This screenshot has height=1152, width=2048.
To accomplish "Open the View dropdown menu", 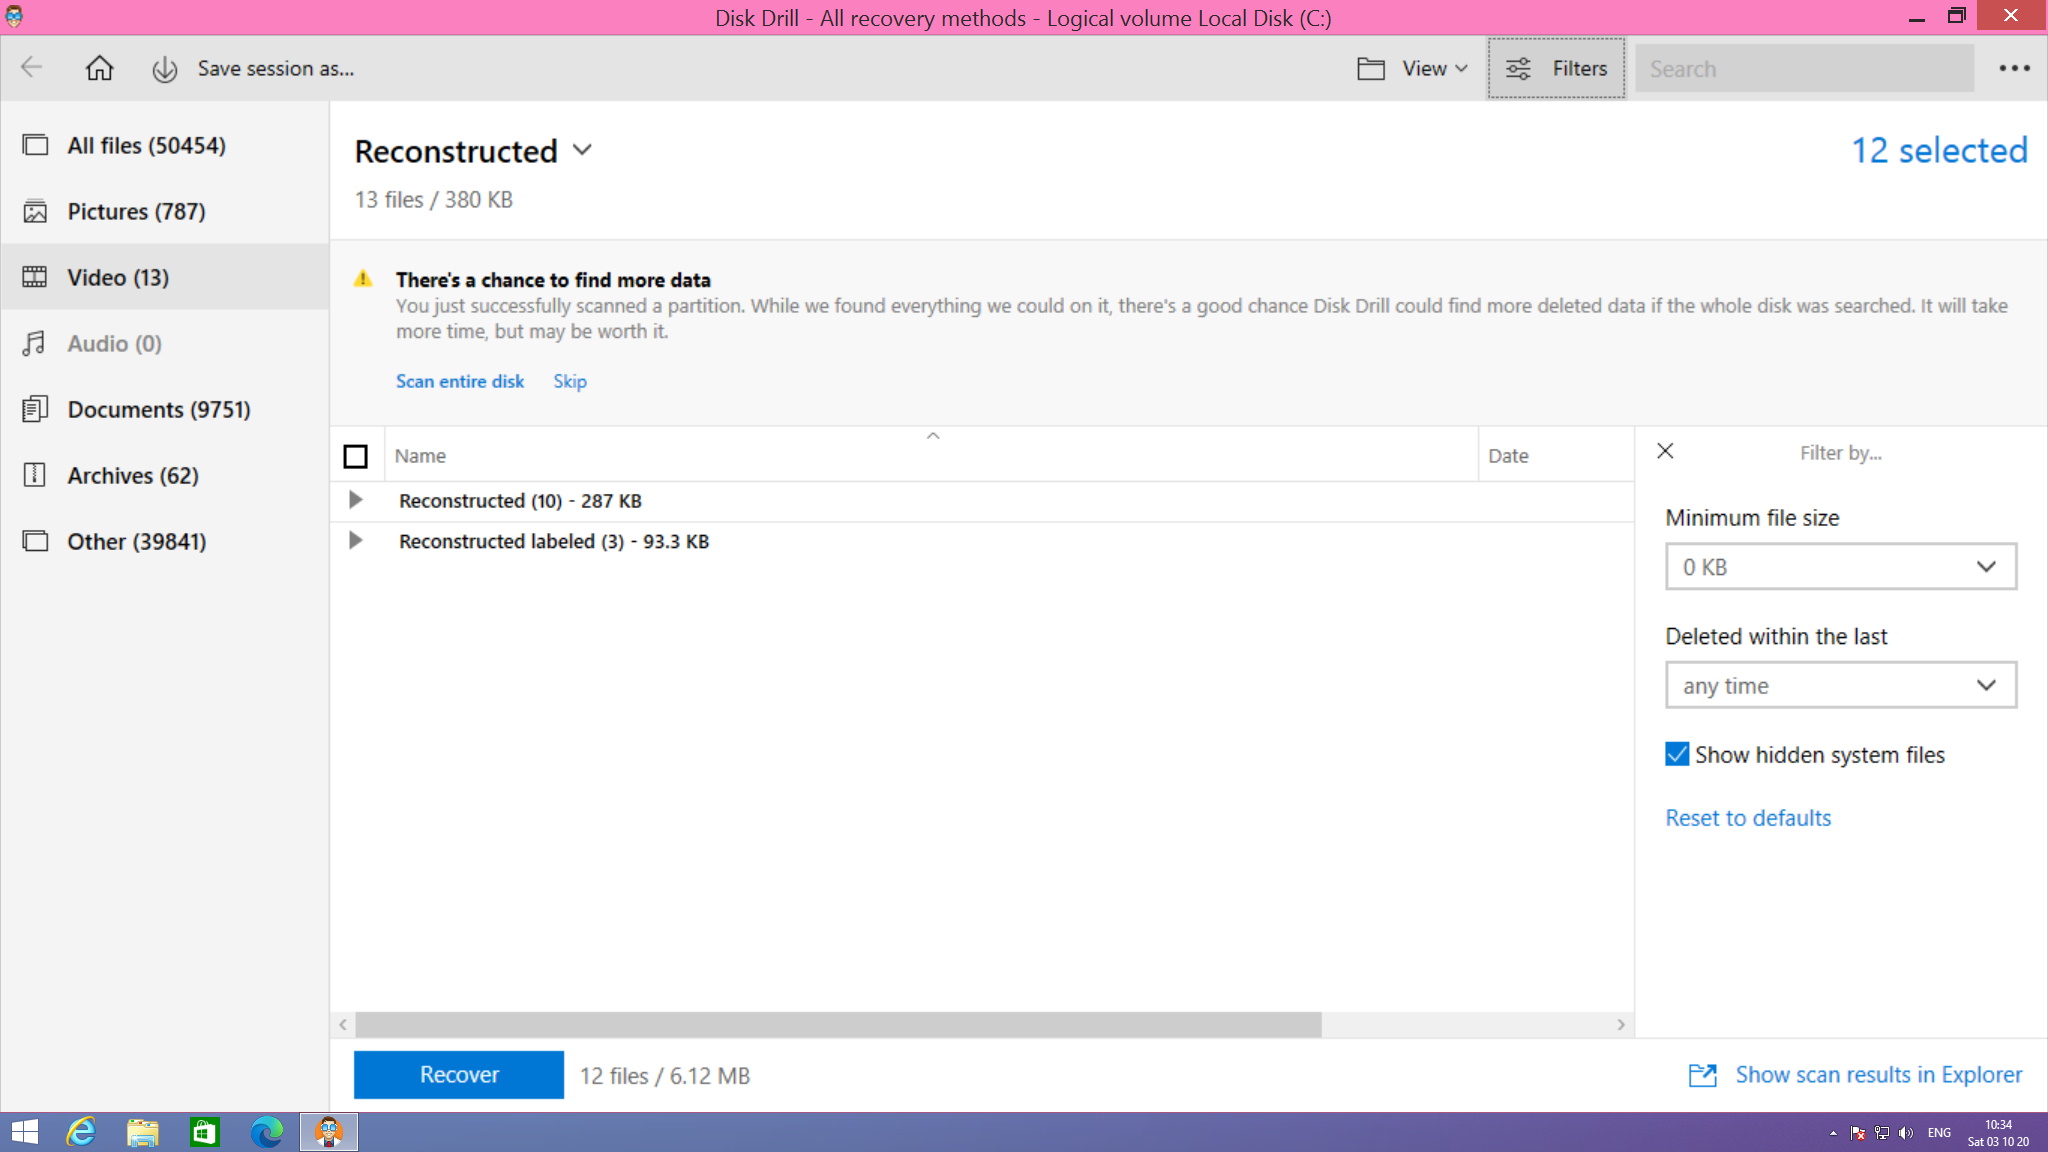I will tap(1435, 69).
